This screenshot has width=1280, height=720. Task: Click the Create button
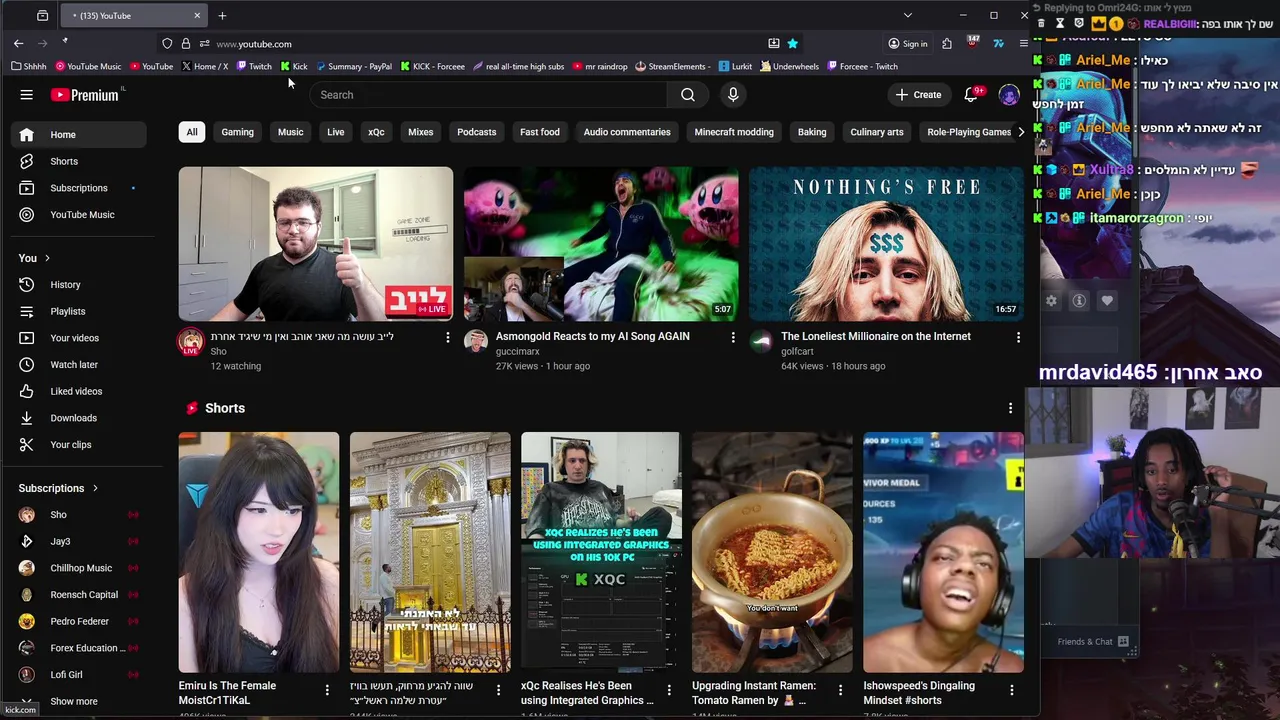(918, 95)
